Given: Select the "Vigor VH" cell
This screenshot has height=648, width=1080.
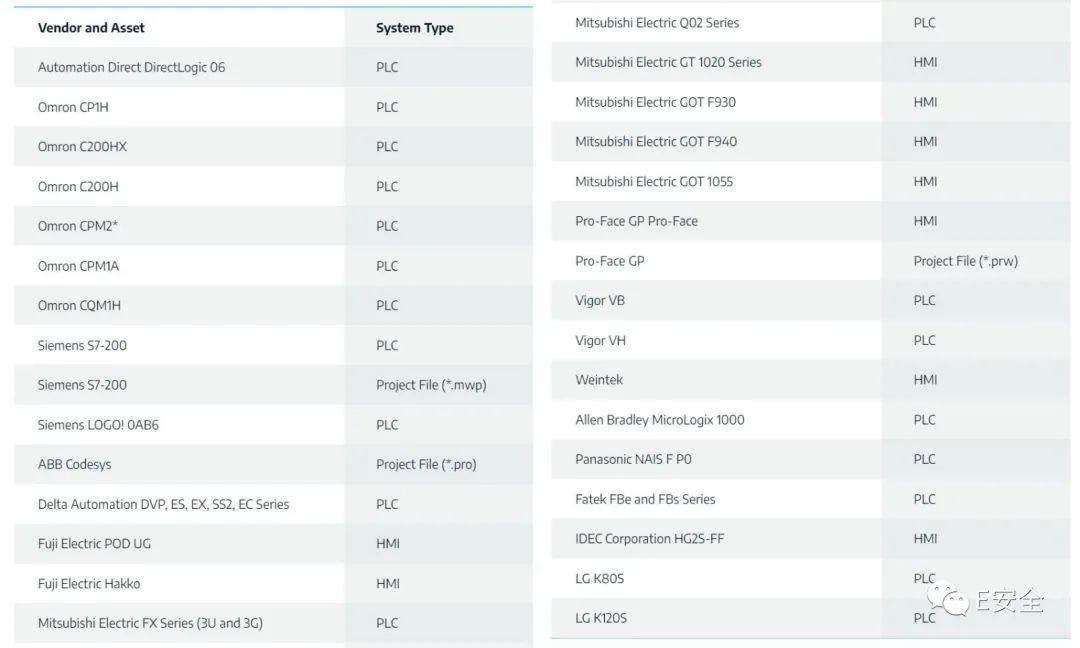Looking at the screenshot, I should point(601,340).
